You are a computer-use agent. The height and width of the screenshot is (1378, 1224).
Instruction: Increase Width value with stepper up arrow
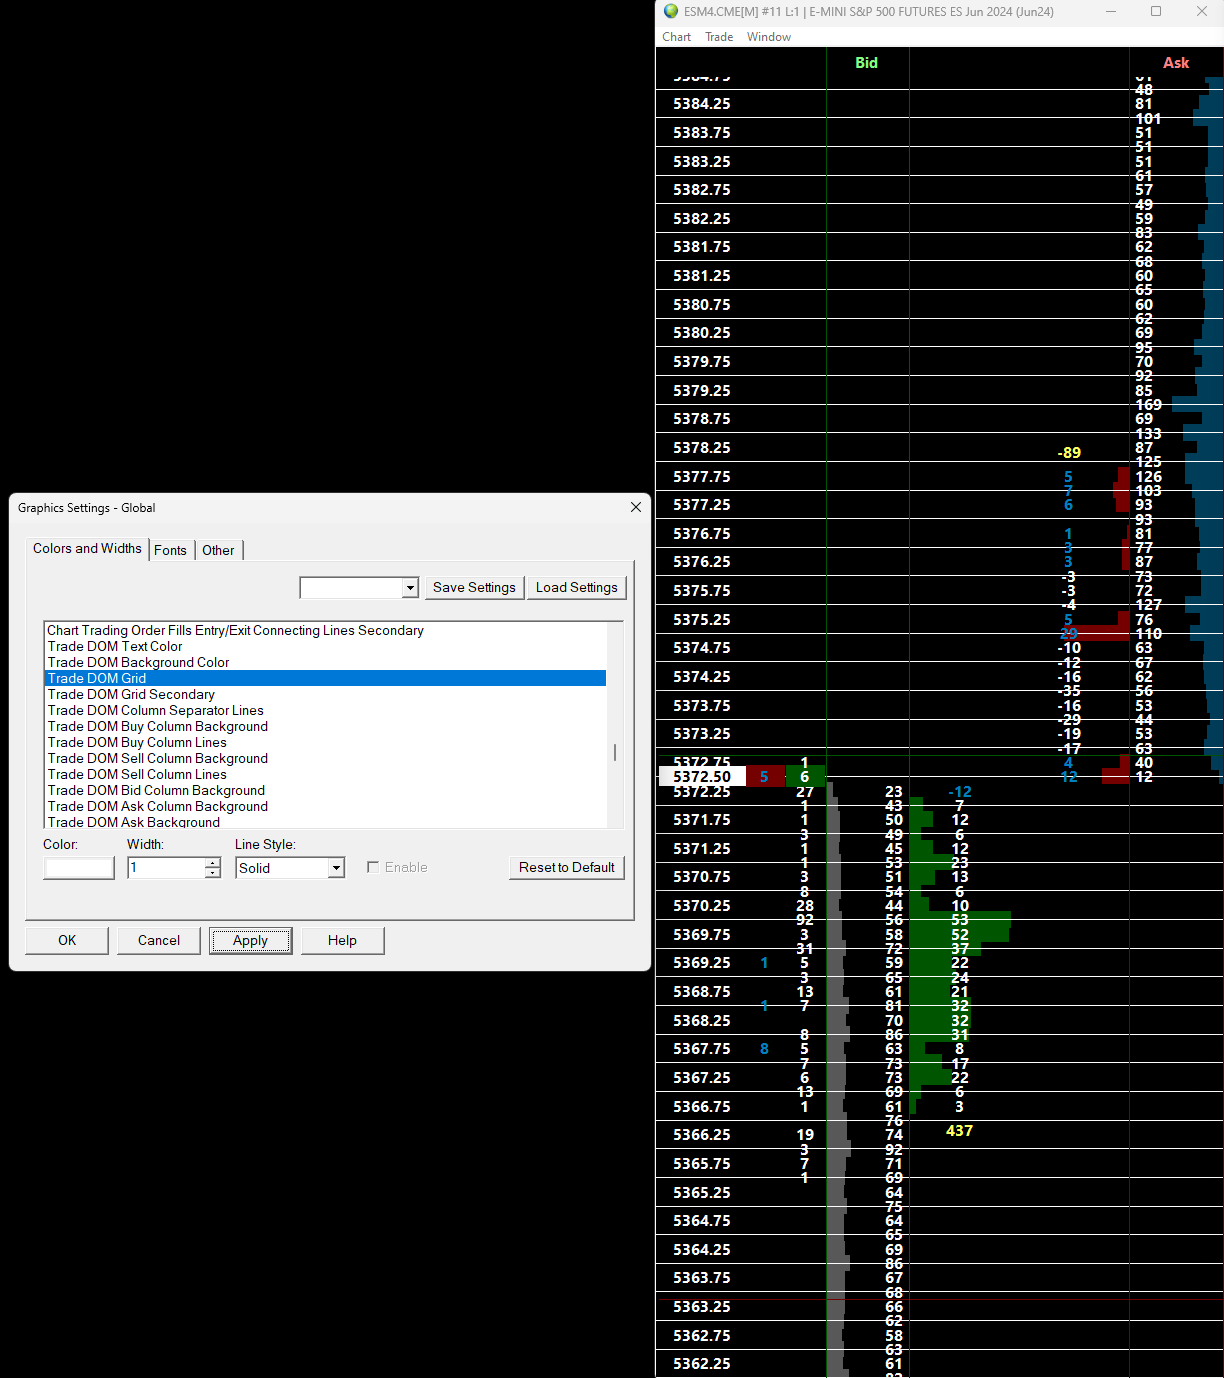click(212, 862)
